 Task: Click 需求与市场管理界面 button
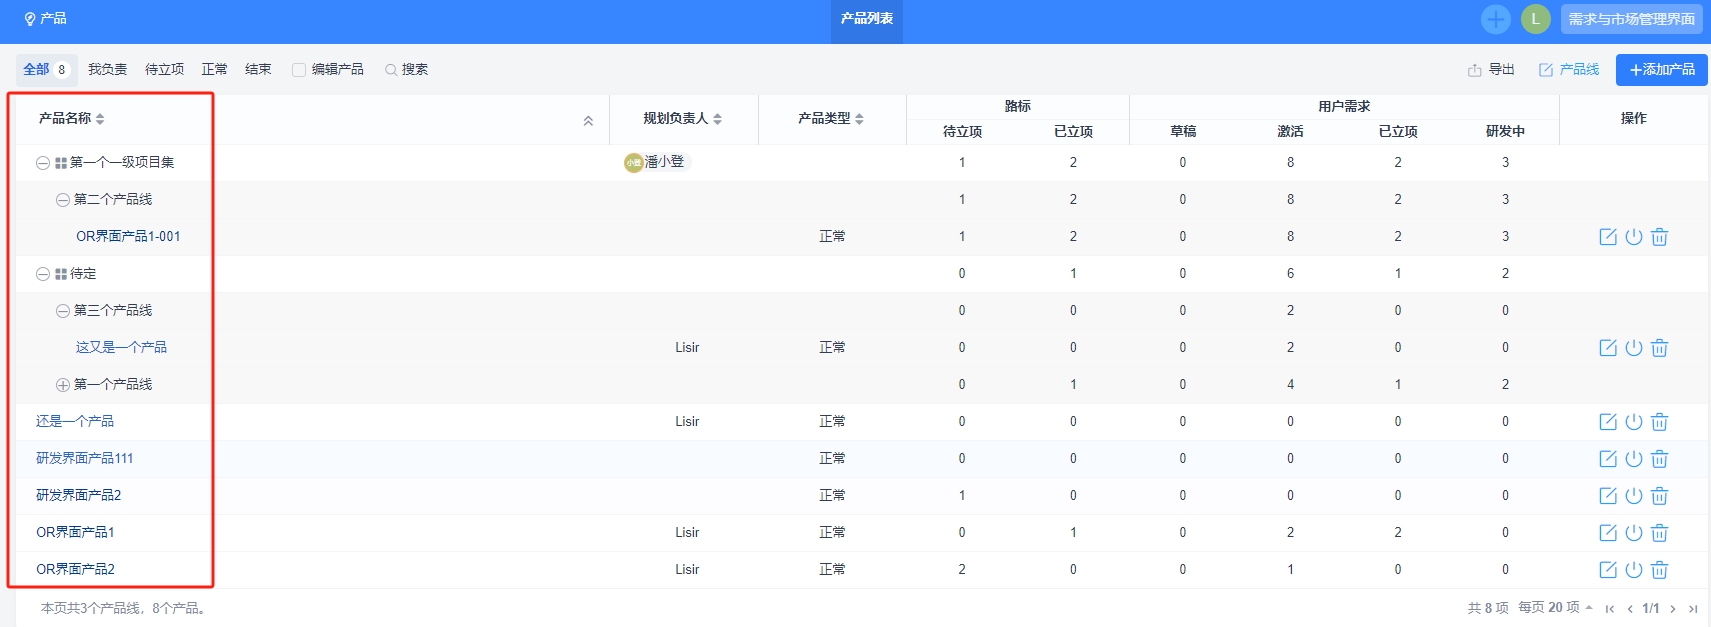click(1632, 19)
